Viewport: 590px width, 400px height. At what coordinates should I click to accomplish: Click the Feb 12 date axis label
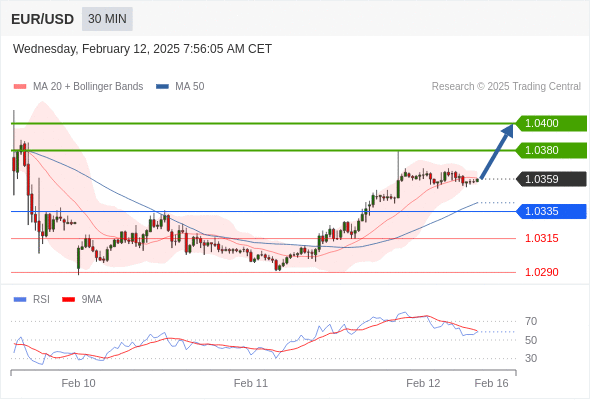click(423, 383)
